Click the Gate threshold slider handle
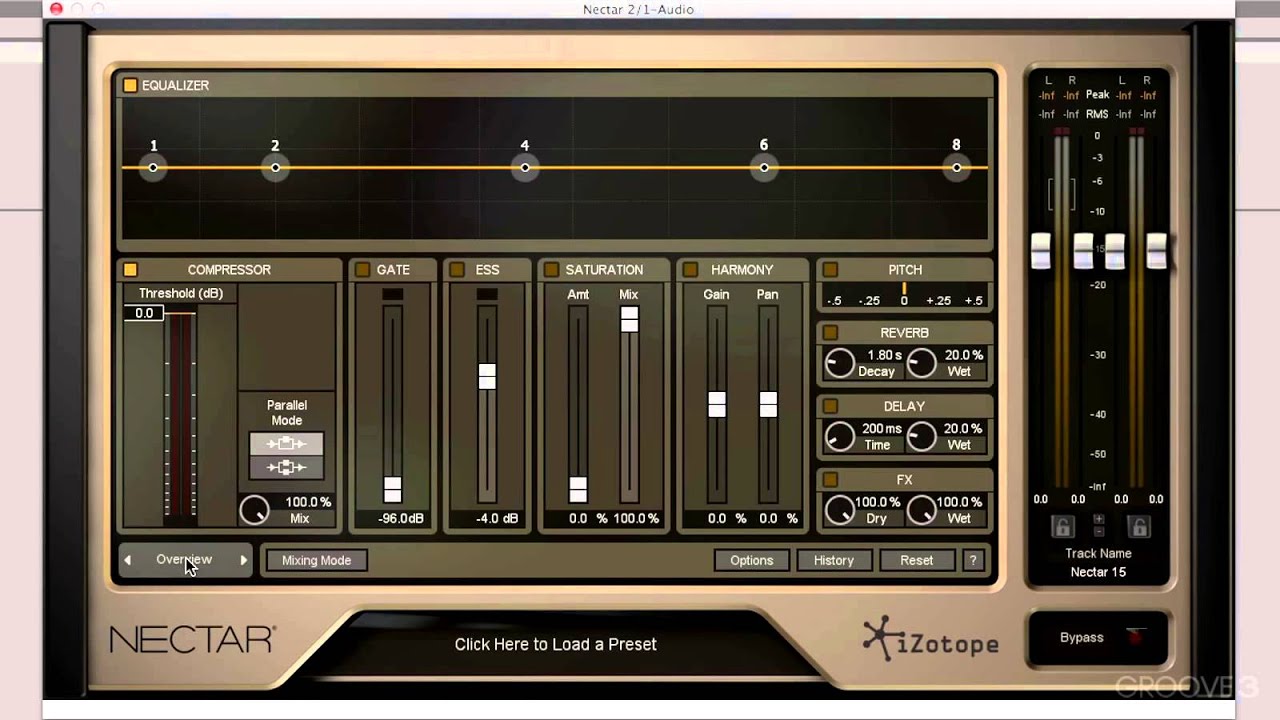 393,490
